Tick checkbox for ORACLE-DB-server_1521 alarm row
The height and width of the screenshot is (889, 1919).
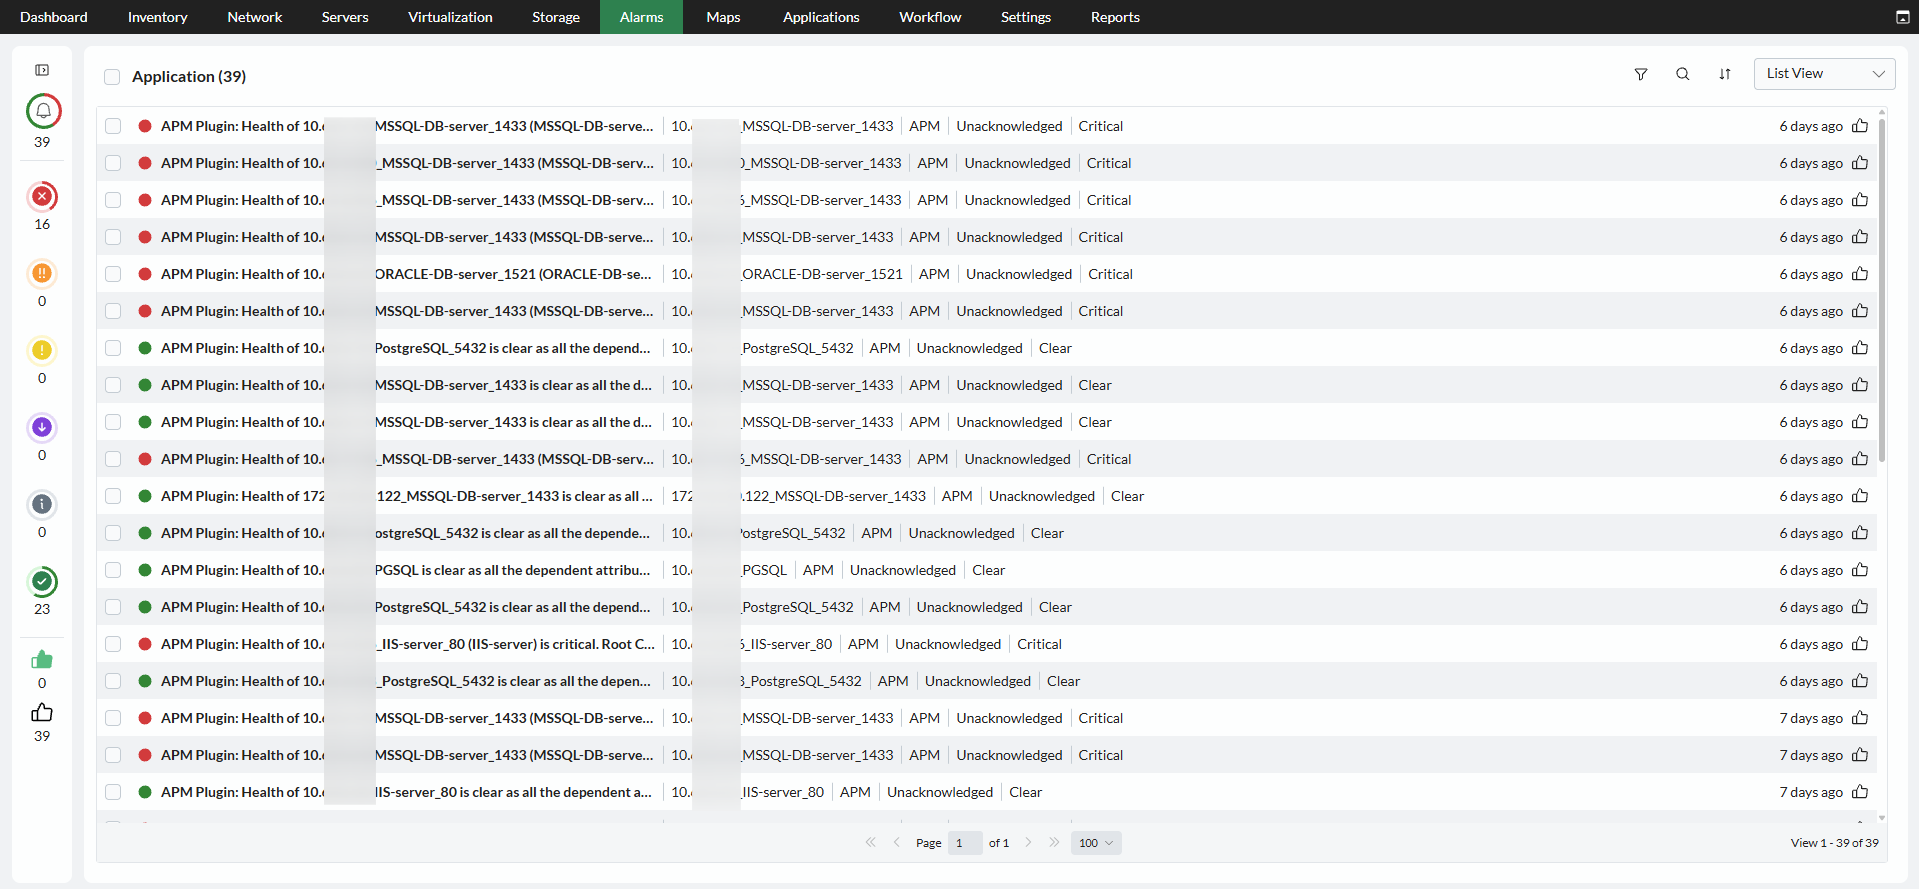pyautogui.click(x=113, y=274)
